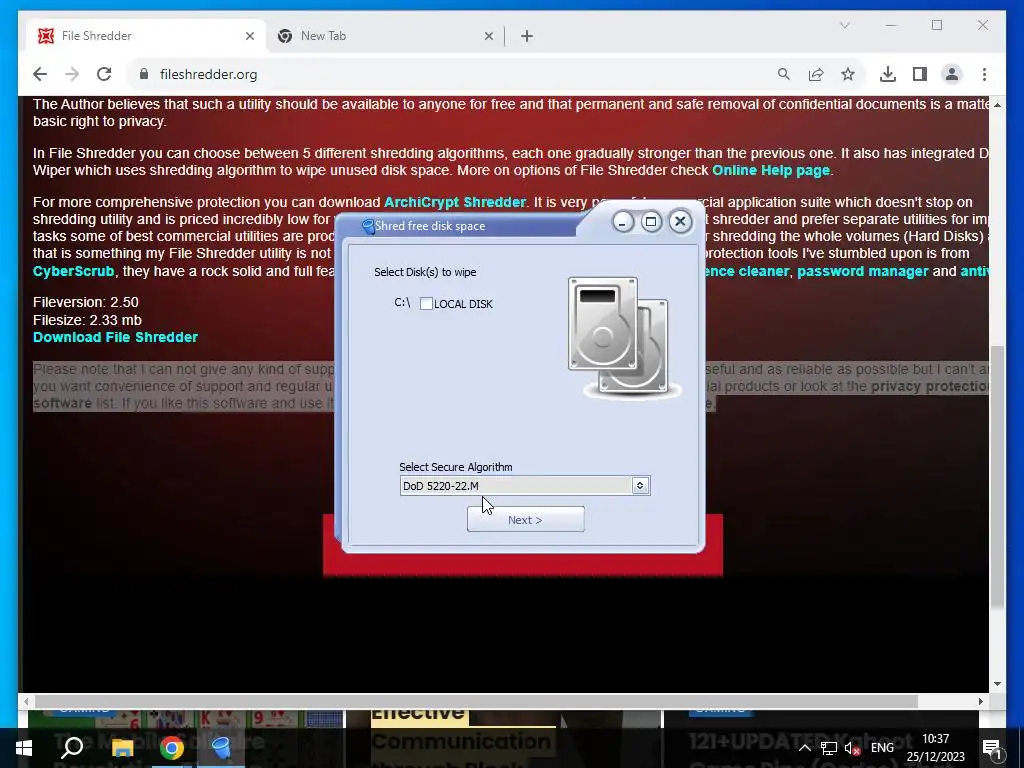Open the privacy protection link
This screenshot has height=768, width=1024.
pos(929,386)
